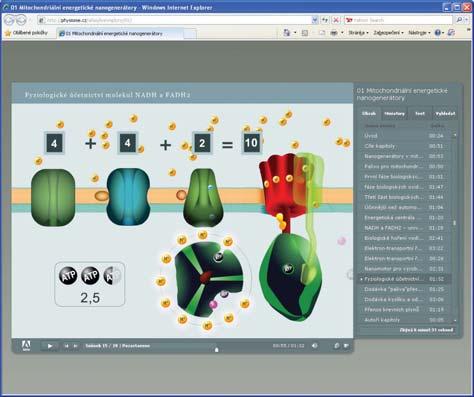Select the Dodávka kyslíku entry
474x397 pixels.
[405, 299]
